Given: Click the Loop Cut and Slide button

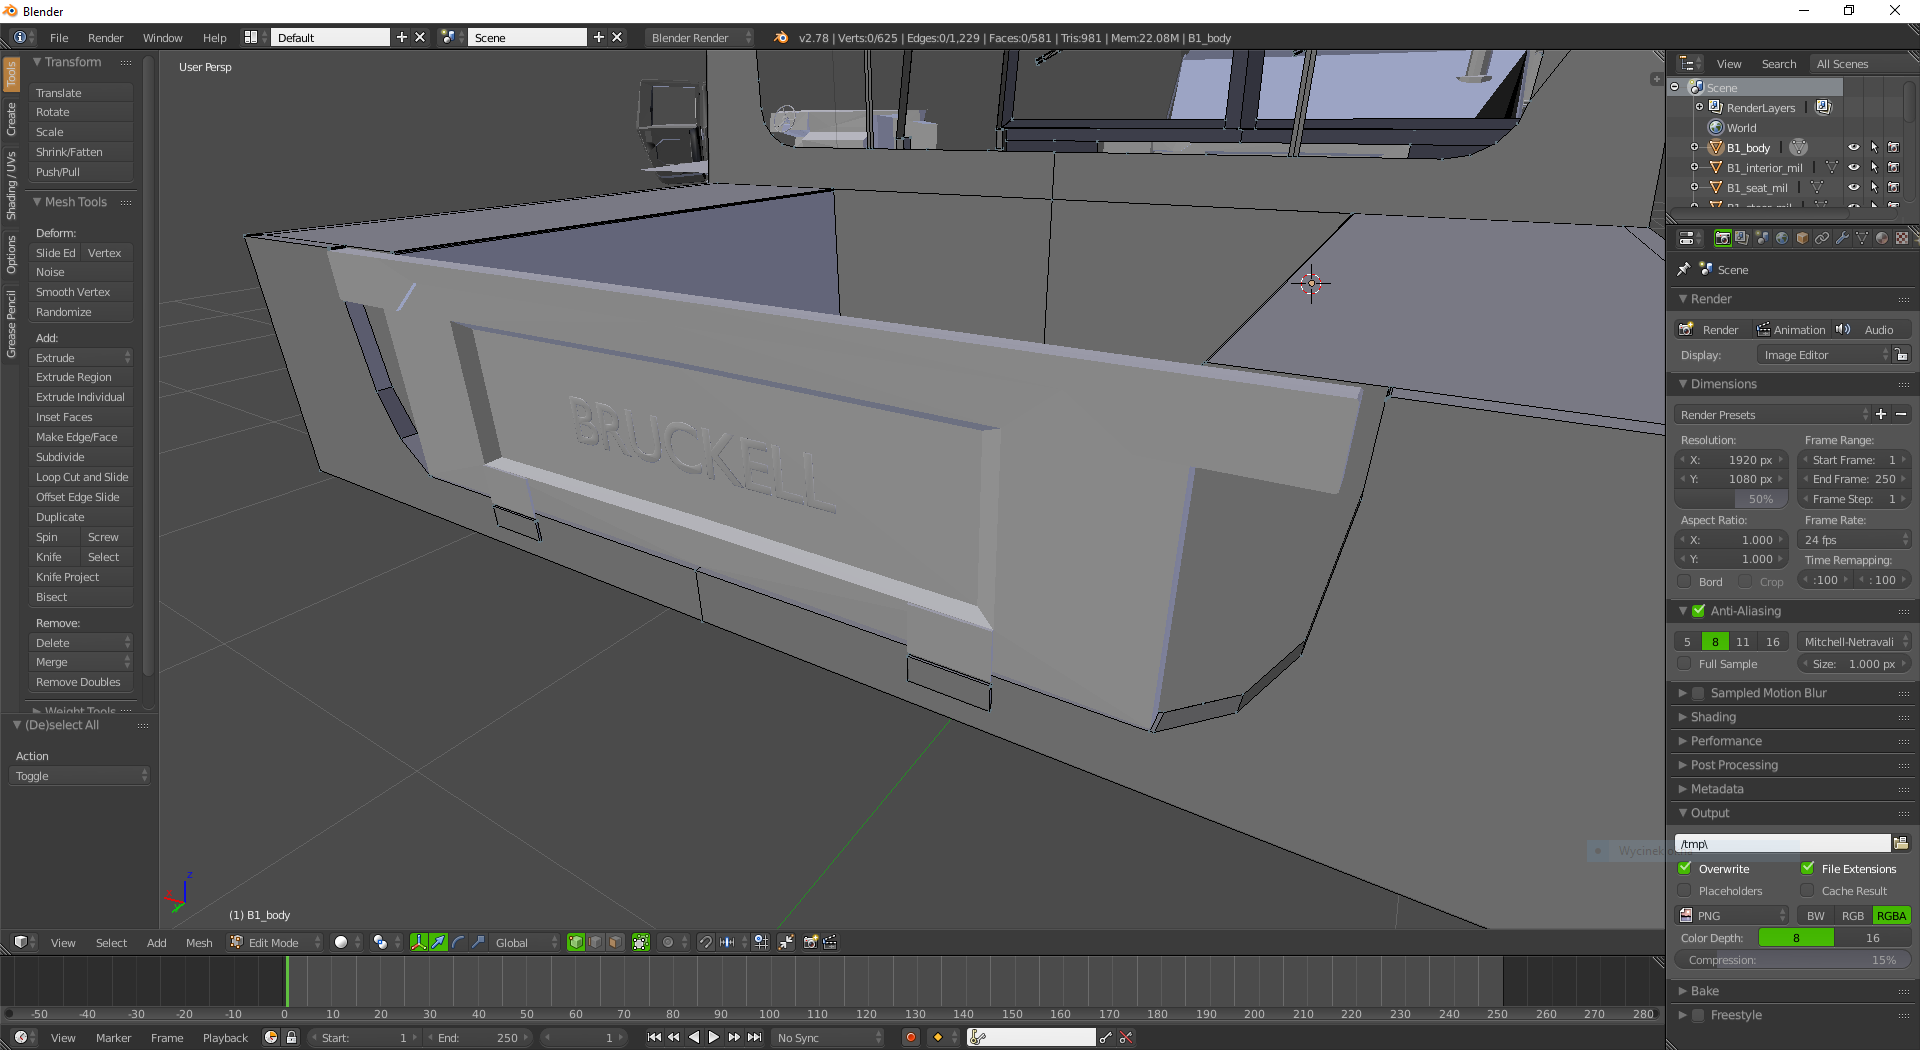Looking at the screenshot, I should [81, 477].
